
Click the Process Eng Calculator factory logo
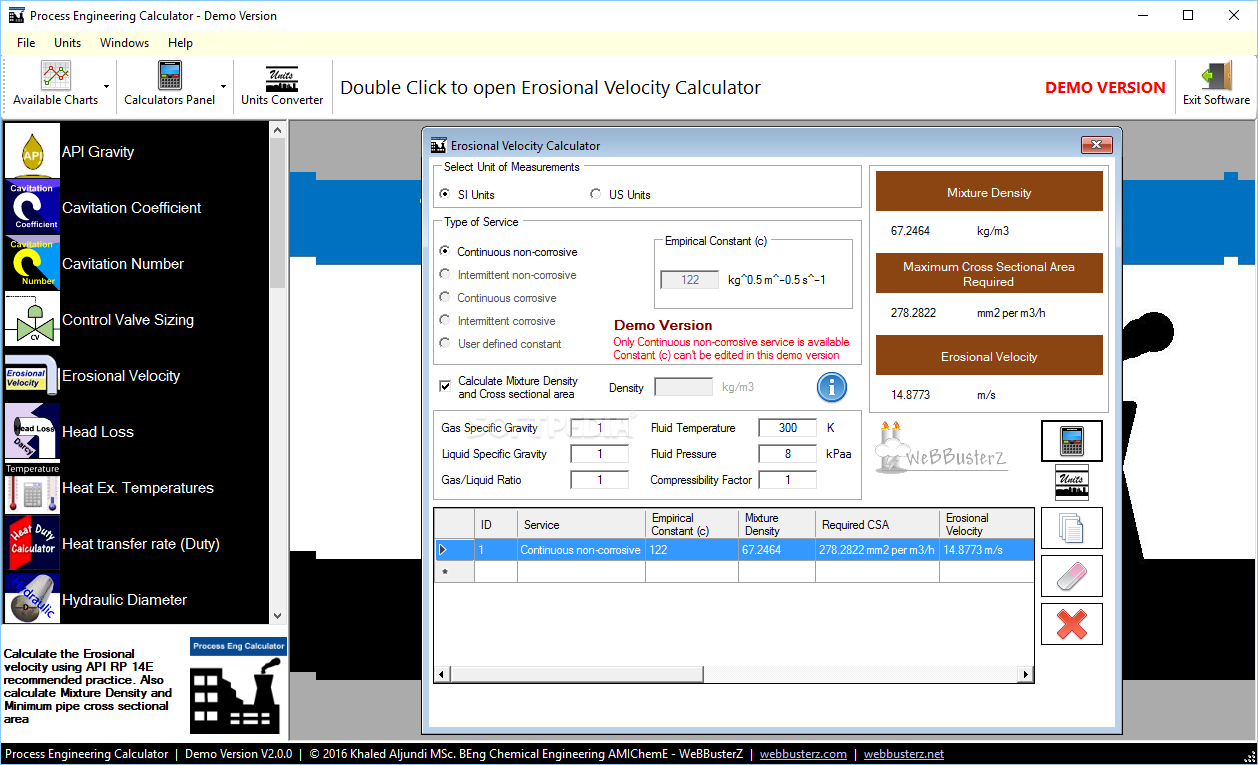(238, 686)
